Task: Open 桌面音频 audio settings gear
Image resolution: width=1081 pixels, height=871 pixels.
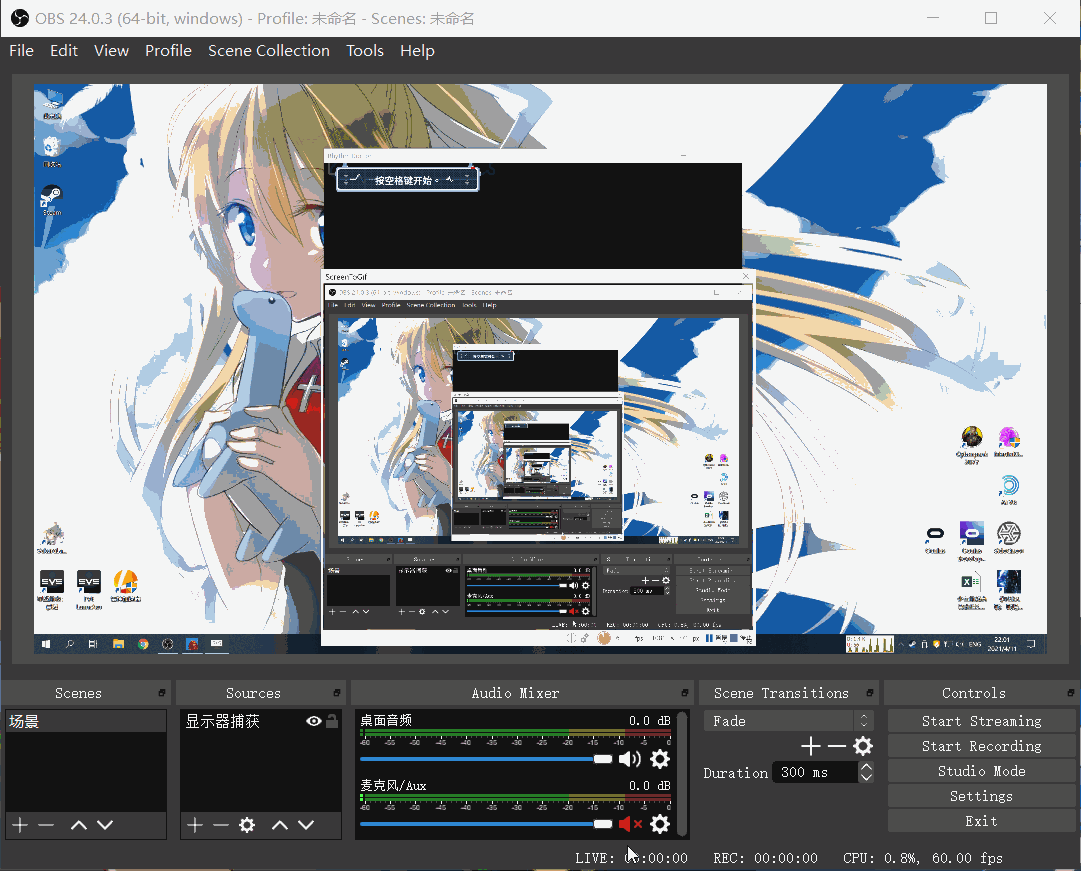Action: pos(660,759)
